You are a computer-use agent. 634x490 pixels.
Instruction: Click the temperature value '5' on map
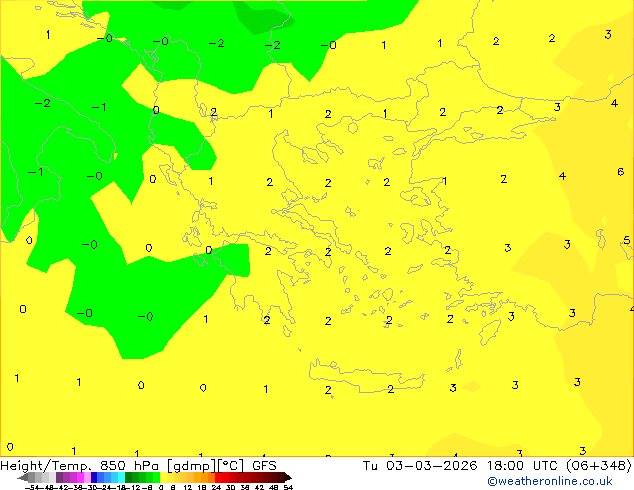click(x=626, y=240)
